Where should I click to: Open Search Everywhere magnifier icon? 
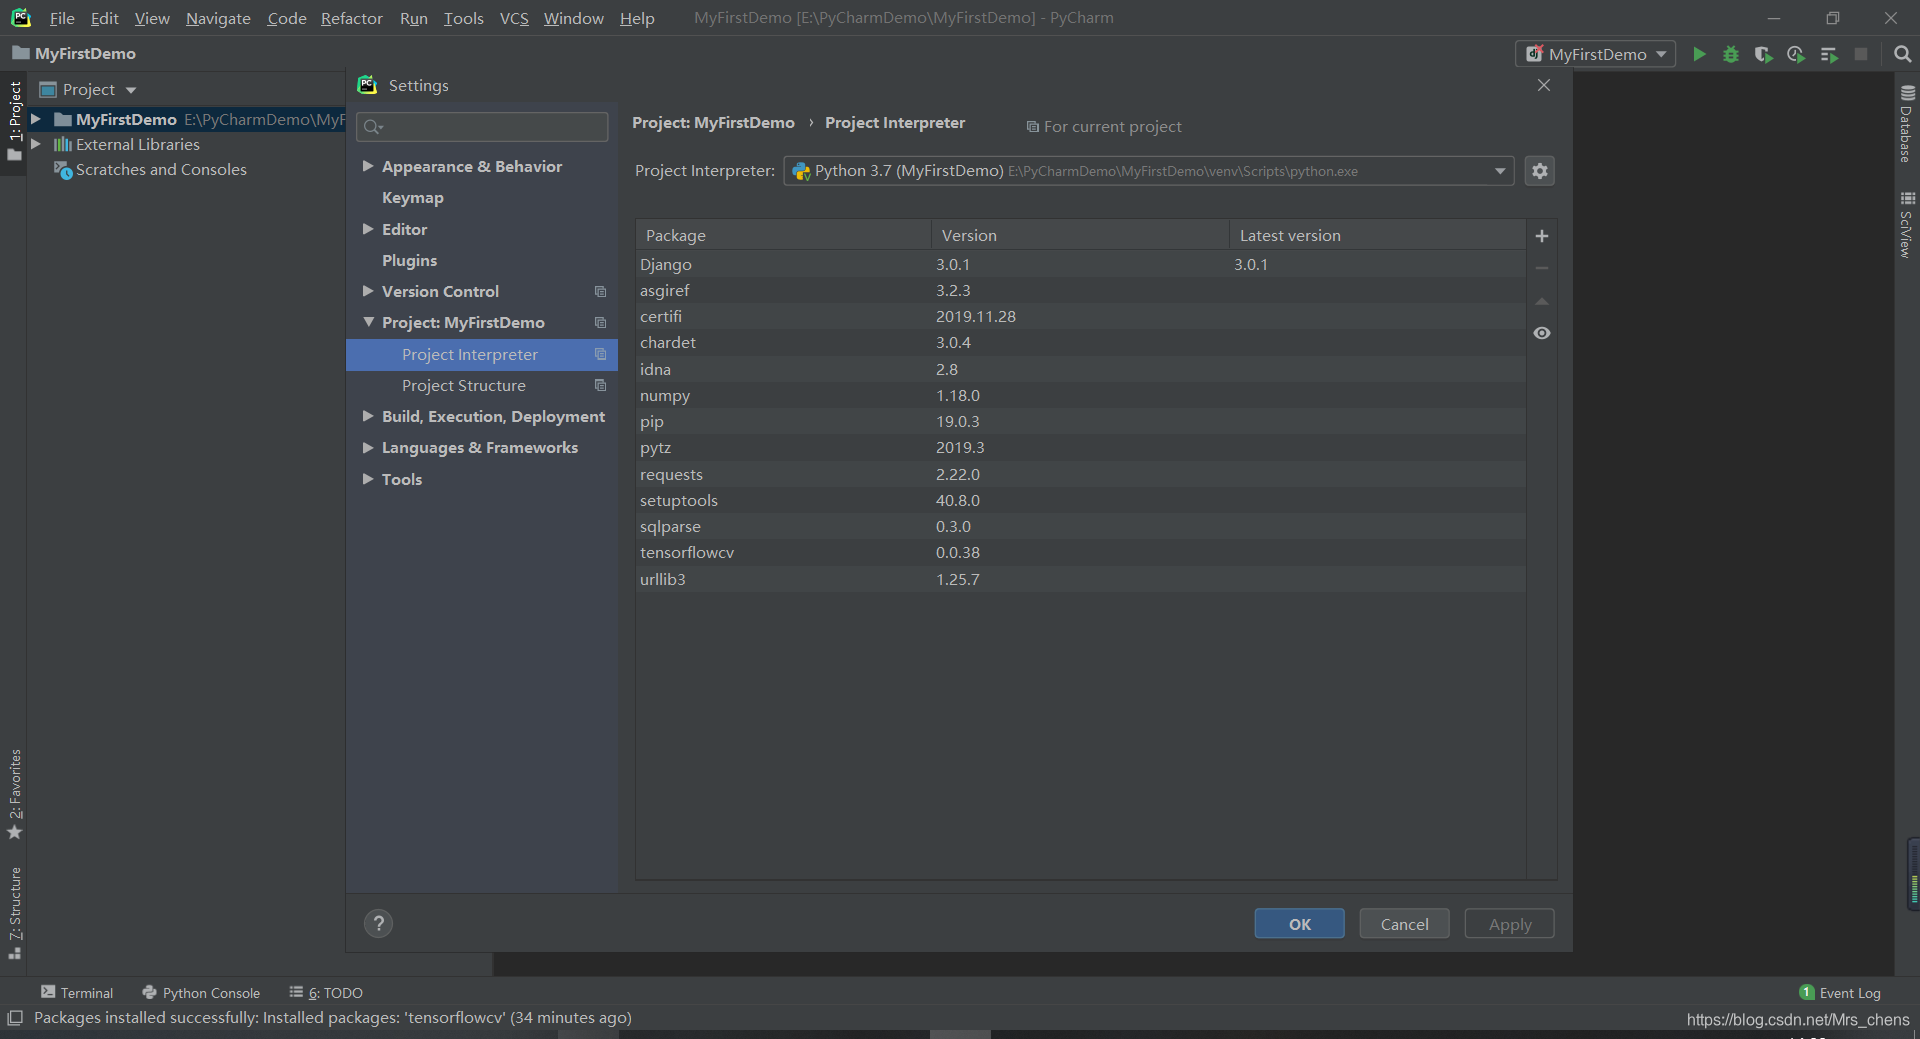point(1902,54)
